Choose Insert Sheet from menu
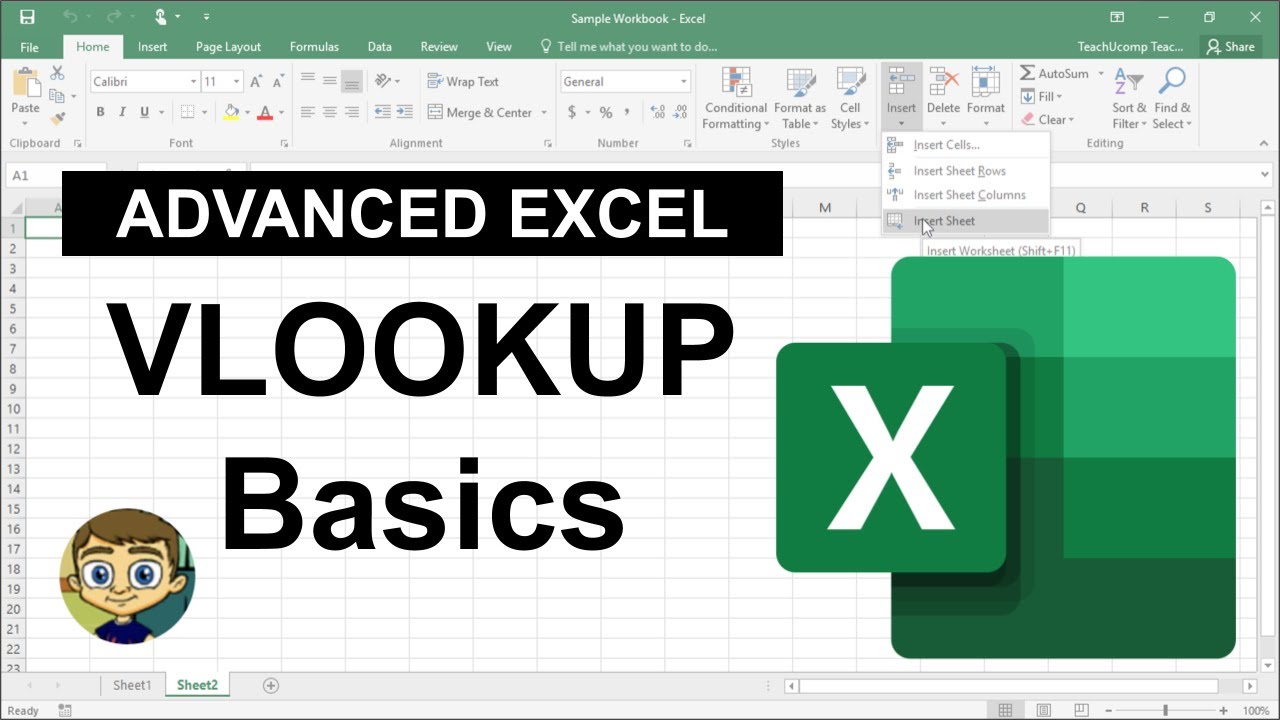The height and width of the screenshot is (720, 1280). pyautogui.click(x=965, y=221)
